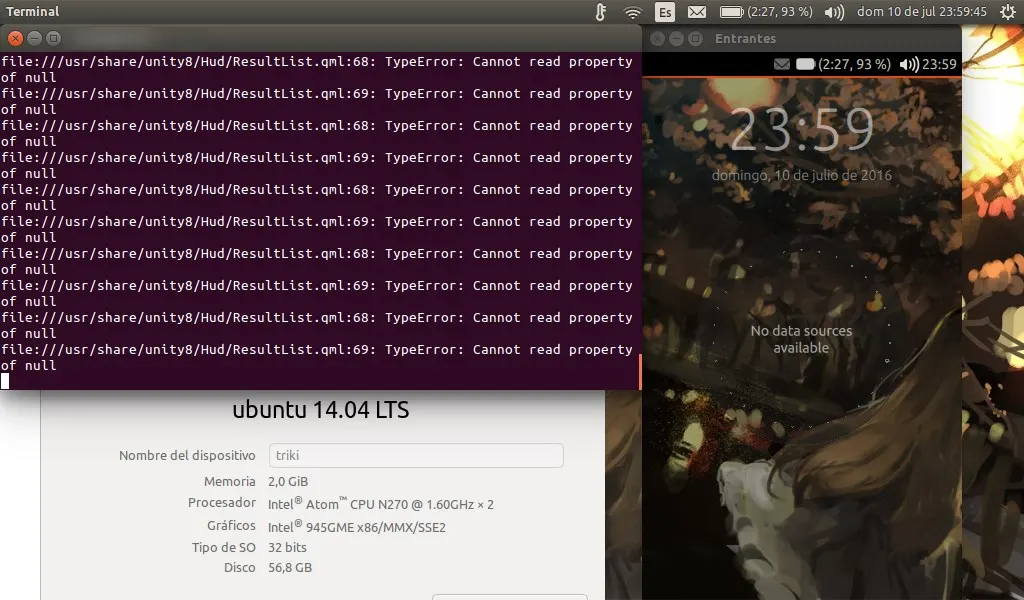Click the envelope icon in the Entrantes panel
The image size is (1024, 600).
(781, 63)
